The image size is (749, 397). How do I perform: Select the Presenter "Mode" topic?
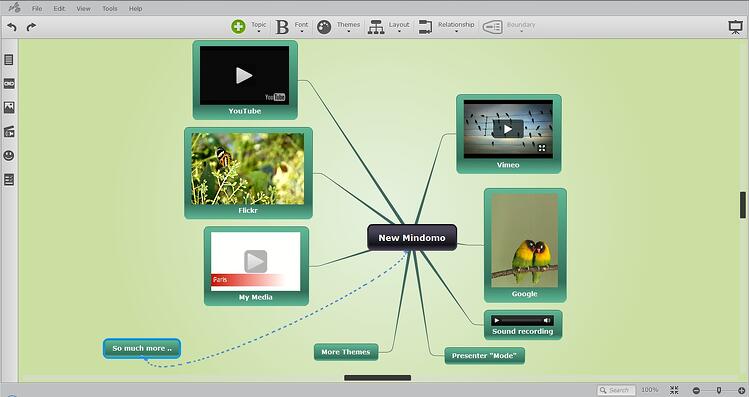point(484,356)
